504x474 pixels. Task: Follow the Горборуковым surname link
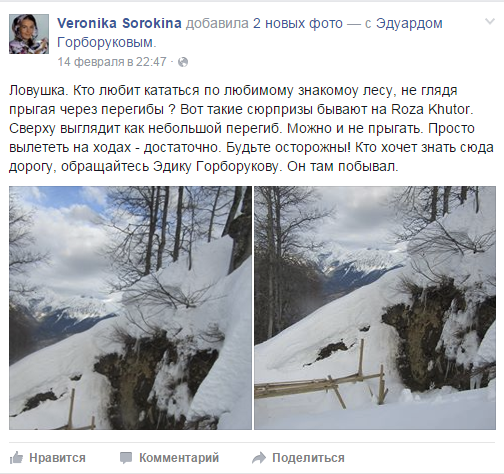point(105,43)
